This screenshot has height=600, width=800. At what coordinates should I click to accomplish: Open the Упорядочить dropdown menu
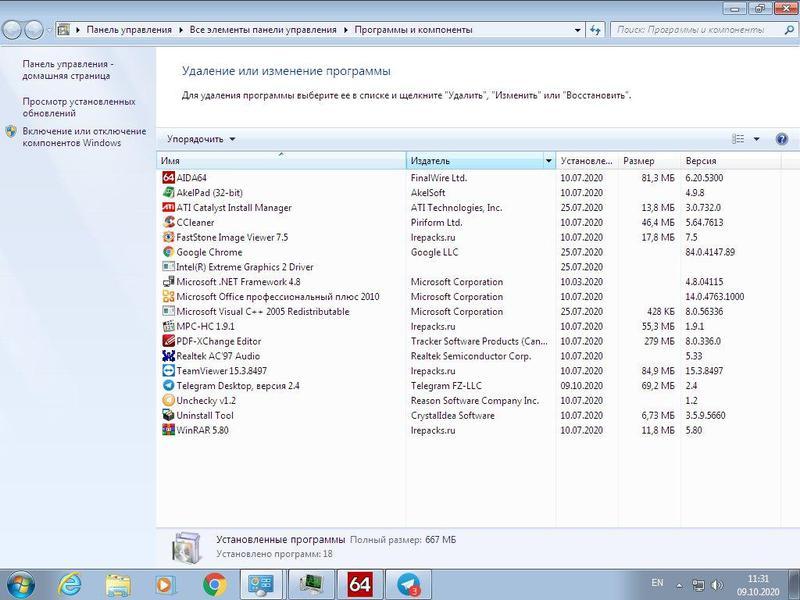coord(201,139)
